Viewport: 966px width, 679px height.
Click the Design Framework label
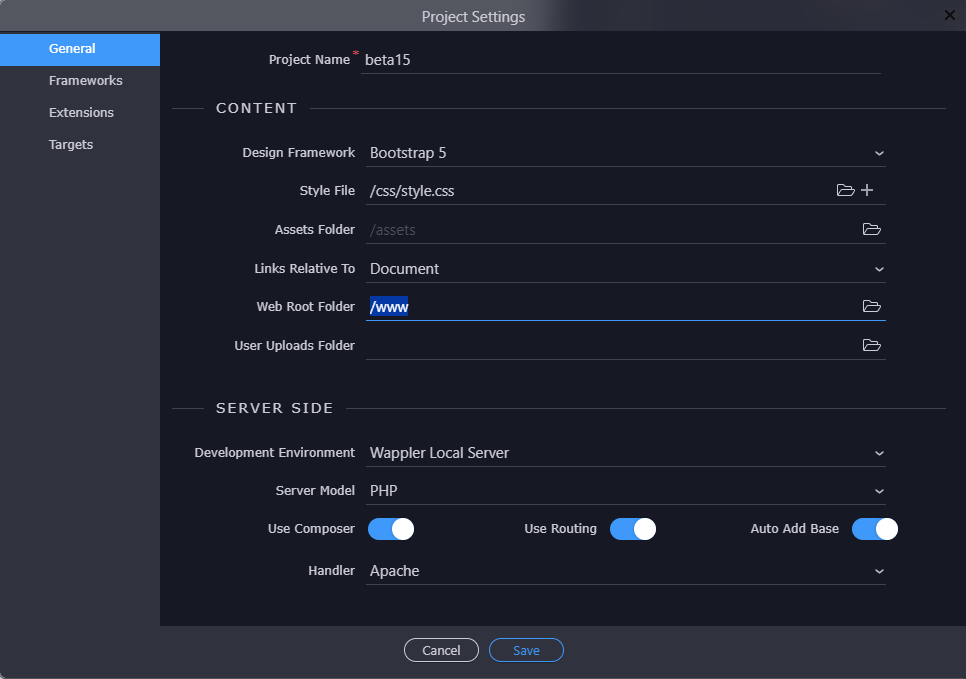point(298,152)
